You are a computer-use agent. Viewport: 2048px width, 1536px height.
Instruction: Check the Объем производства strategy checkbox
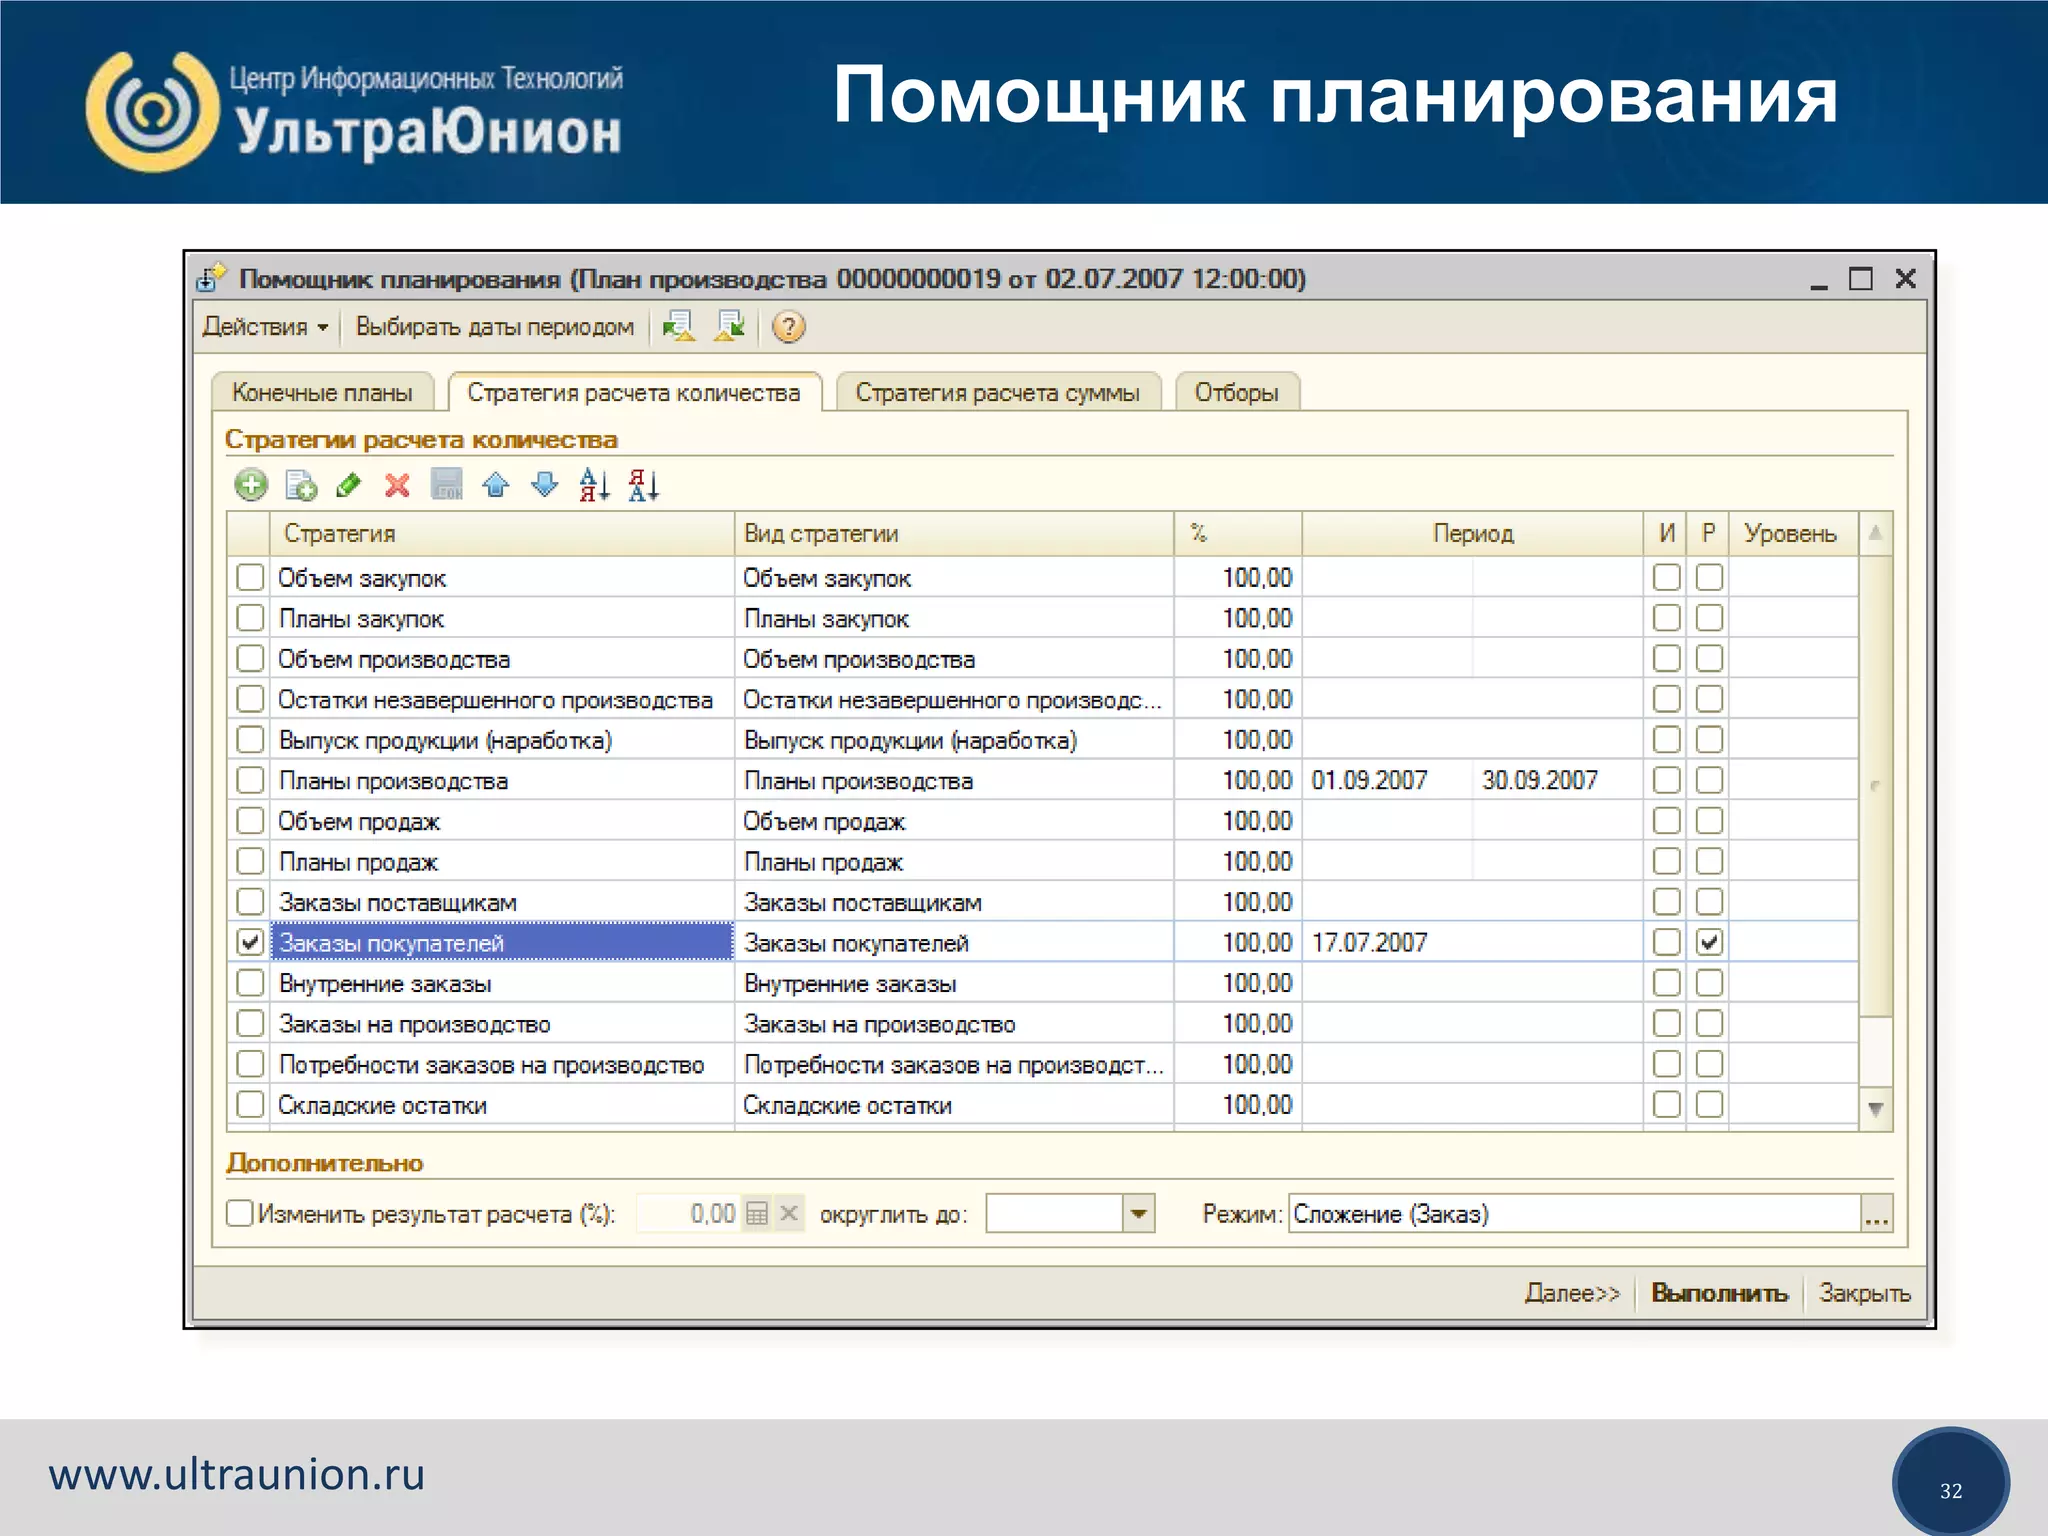[250, 658]
